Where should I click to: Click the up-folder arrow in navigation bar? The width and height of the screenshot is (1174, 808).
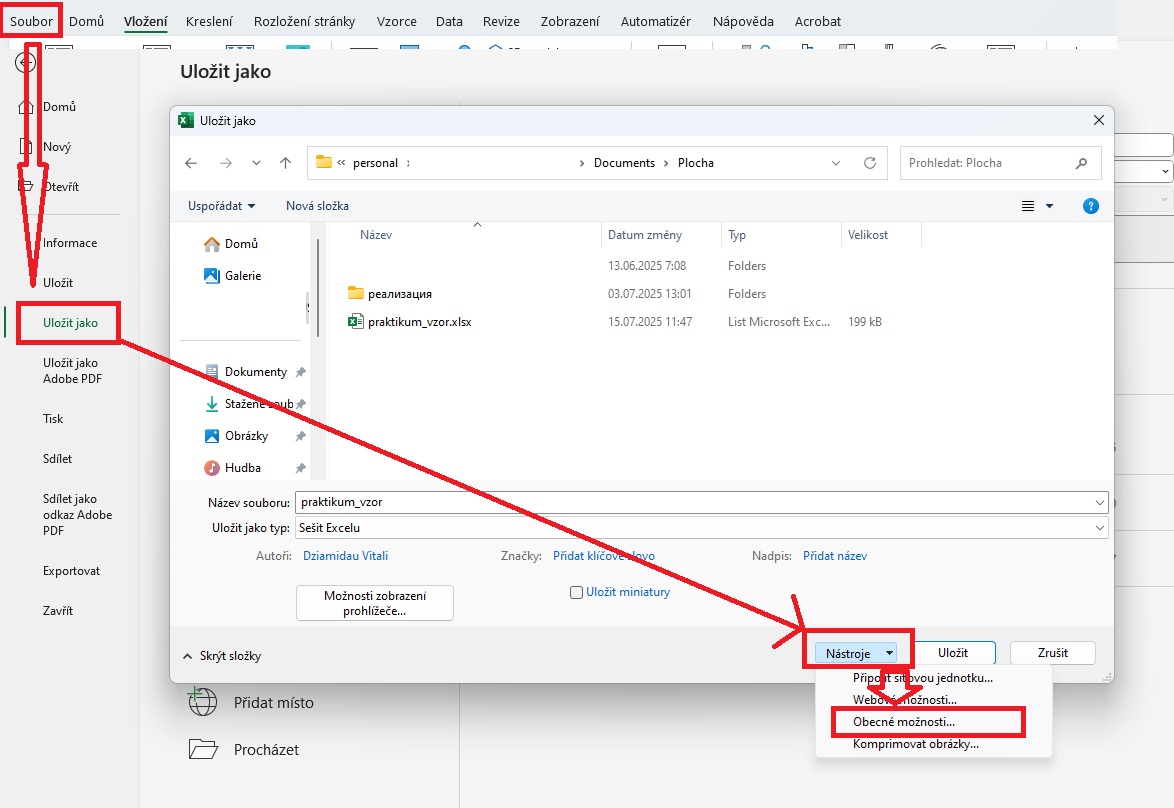click(x=286, y=163)
